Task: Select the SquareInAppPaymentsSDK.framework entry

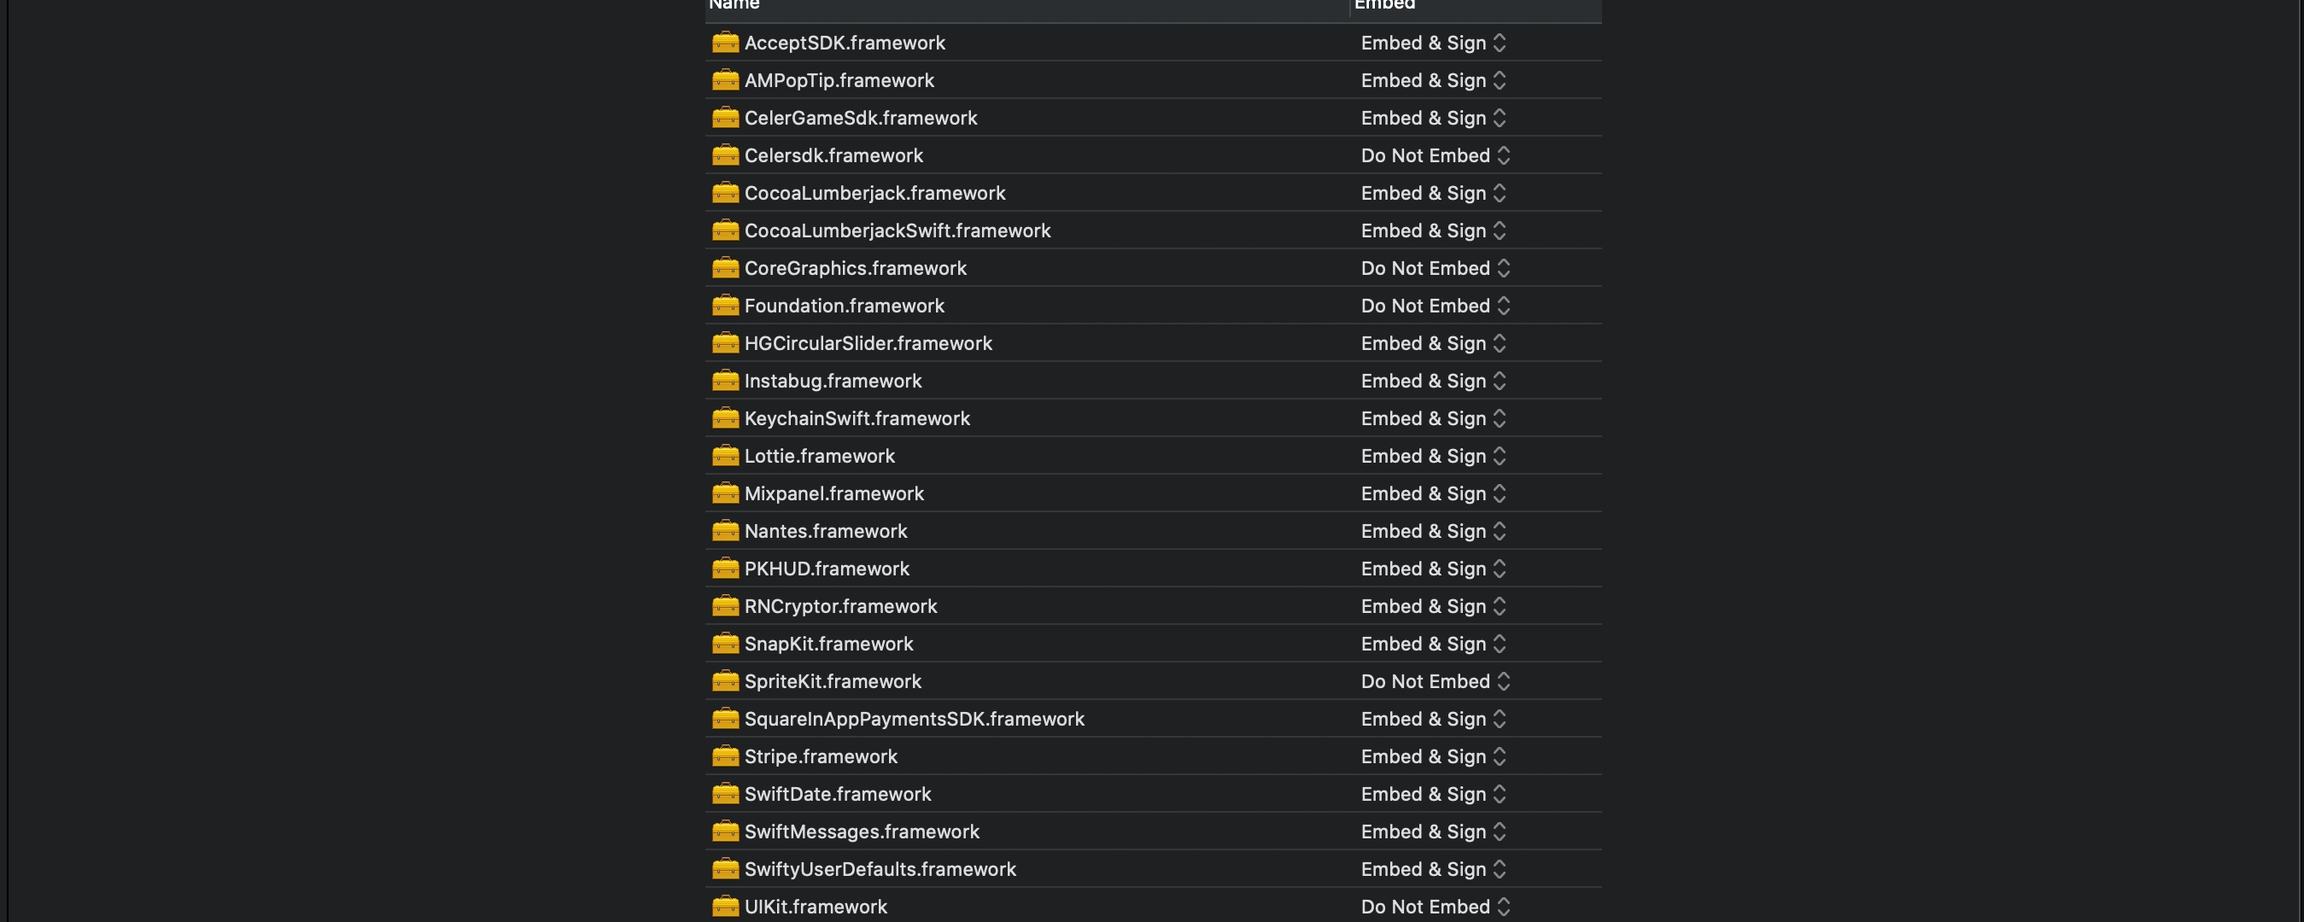Action: point(914,719)
